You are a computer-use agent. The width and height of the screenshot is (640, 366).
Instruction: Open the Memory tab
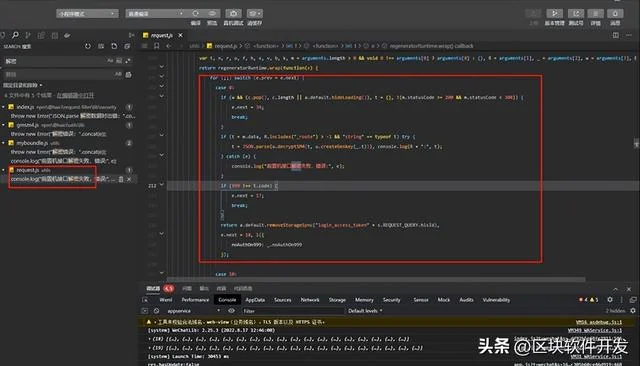[x=364, y=300]
